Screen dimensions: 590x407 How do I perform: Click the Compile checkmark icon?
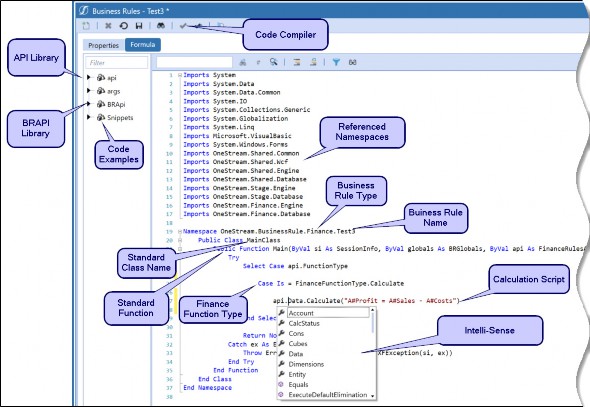pos(183,26)
